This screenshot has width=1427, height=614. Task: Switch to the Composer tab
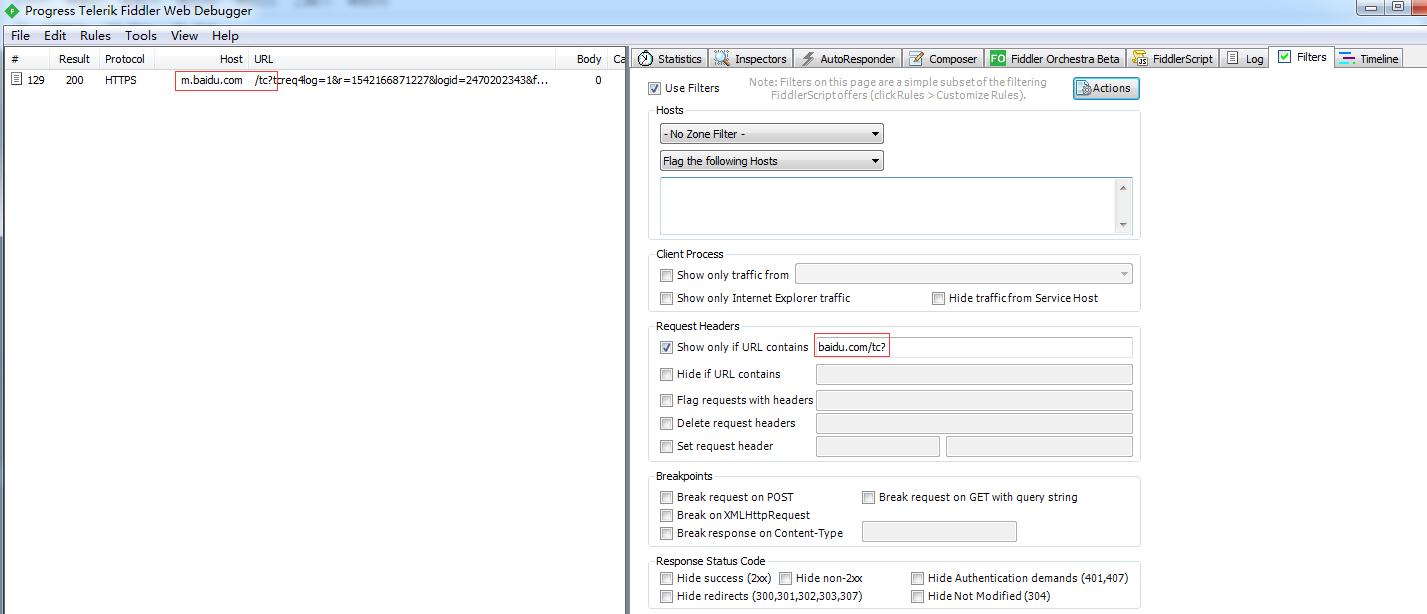coord(943,59)
